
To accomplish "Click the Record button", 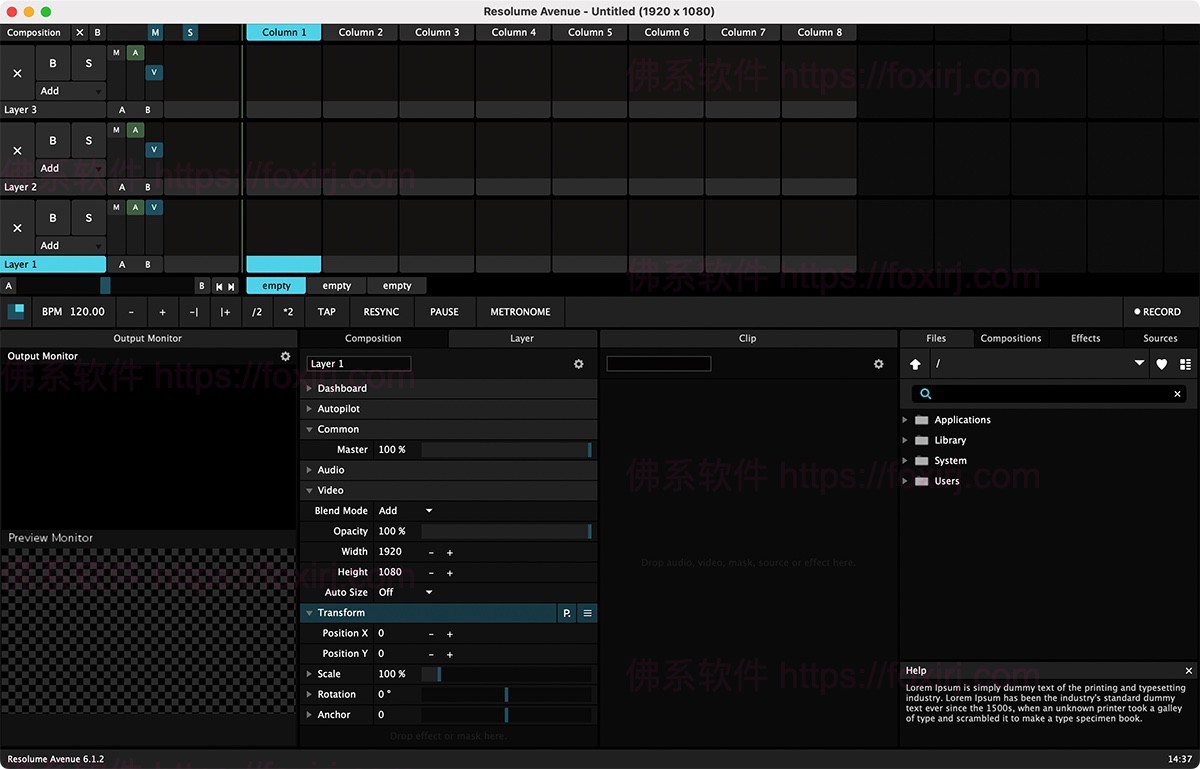I will coord(1157,311).
